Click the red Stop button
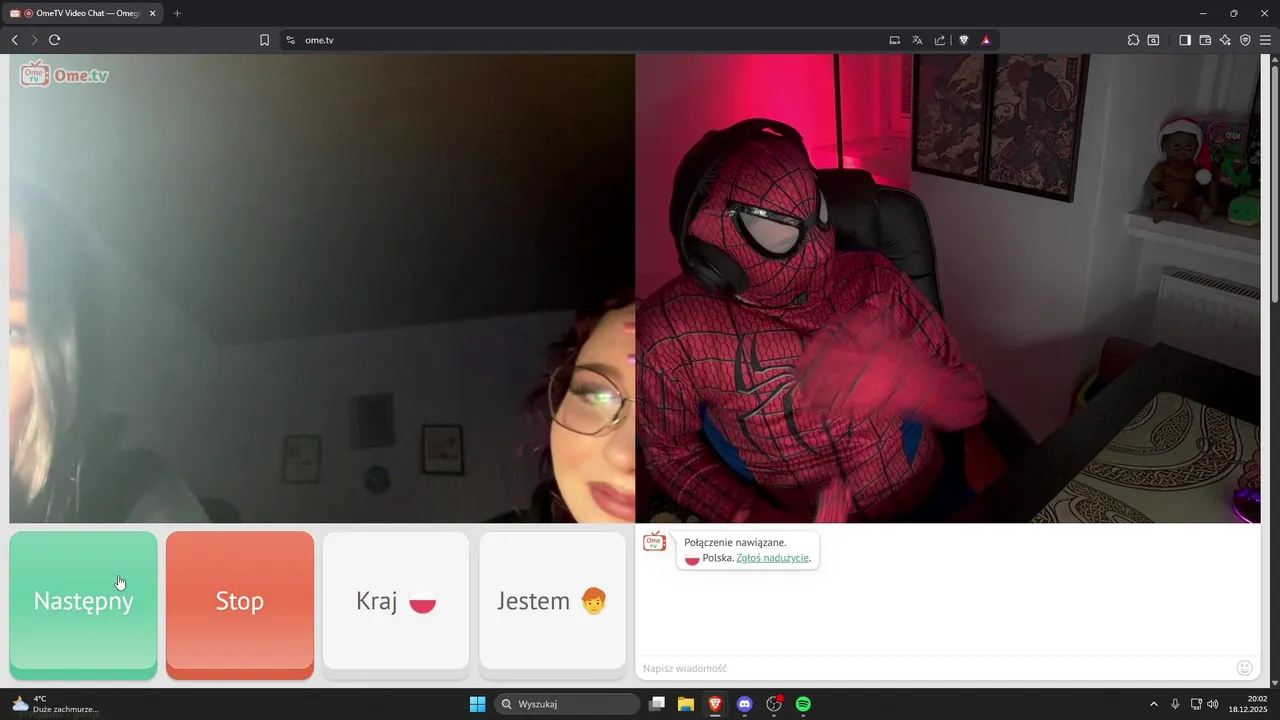This screenshot has height=720, width=1280. (x=240, y=605)
